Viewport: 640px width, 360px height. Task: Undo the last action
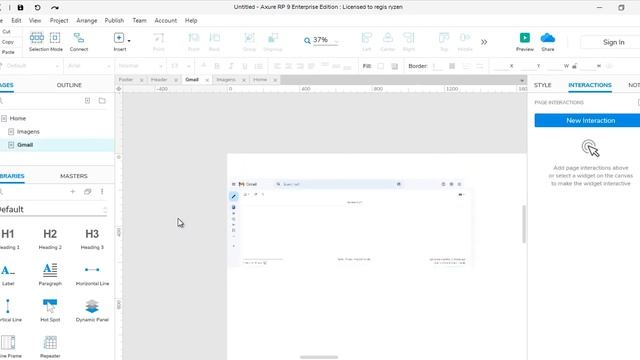tap(37, 7)
